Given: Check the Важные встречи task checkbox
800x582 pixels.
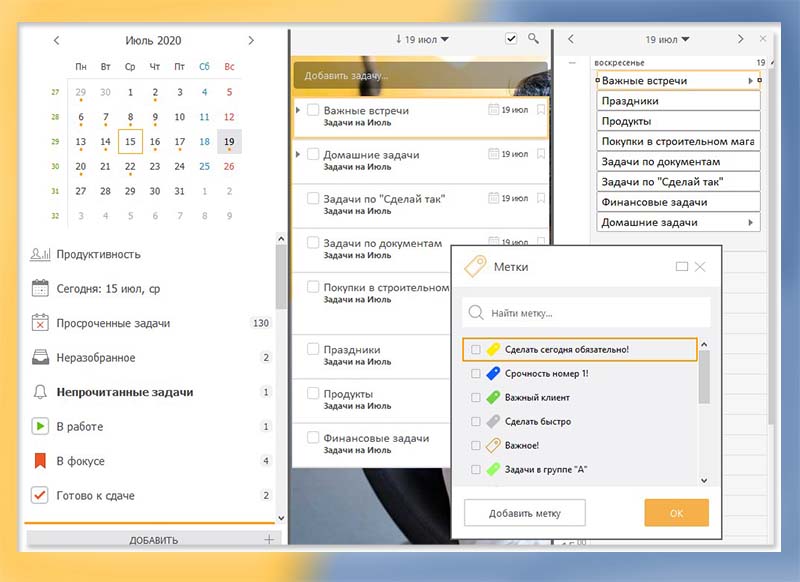Looking at the screenshot, I should pyautogui.click(x=313, y=110).
